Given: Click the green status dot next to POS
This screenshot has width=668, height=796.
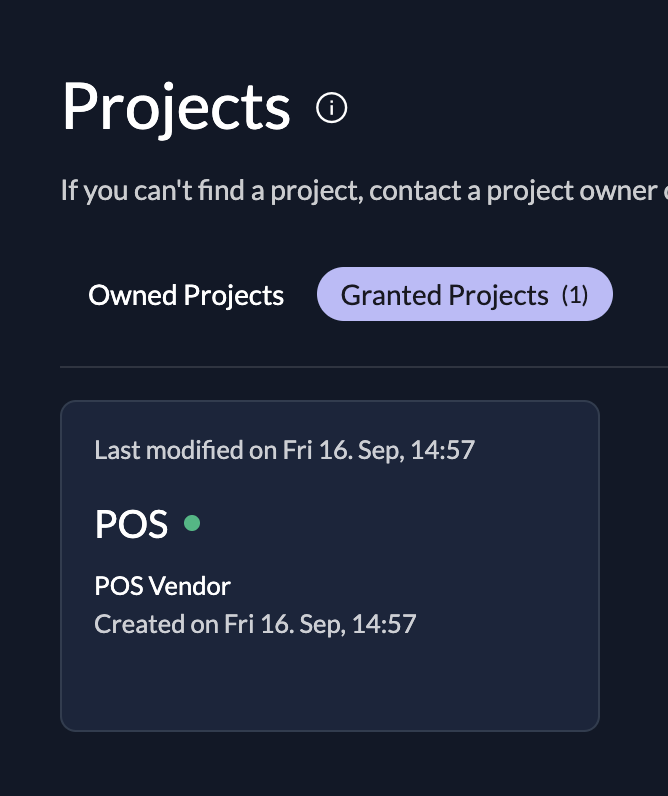Looking at the screenshot, I should (x=192, y=523).
